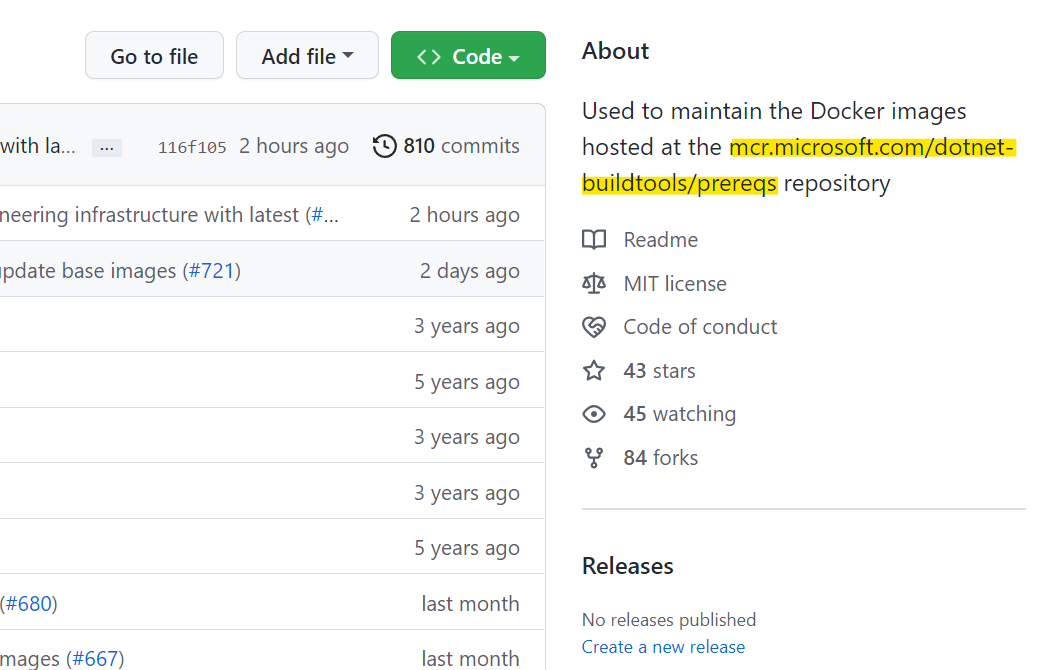Open pull request #680 link
This screenshot has width=1053, height=670.
click(28, 604)
